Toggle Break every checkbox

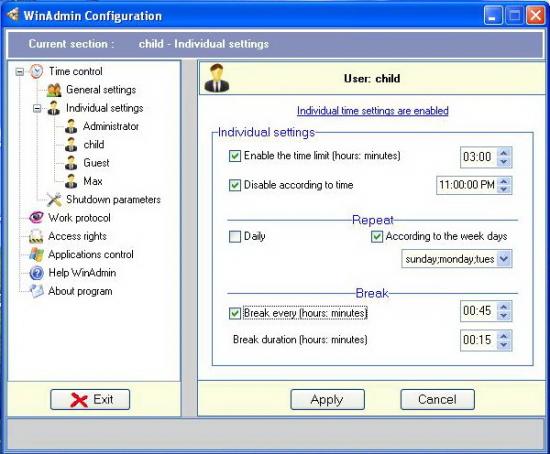click(x=235, y=313)
